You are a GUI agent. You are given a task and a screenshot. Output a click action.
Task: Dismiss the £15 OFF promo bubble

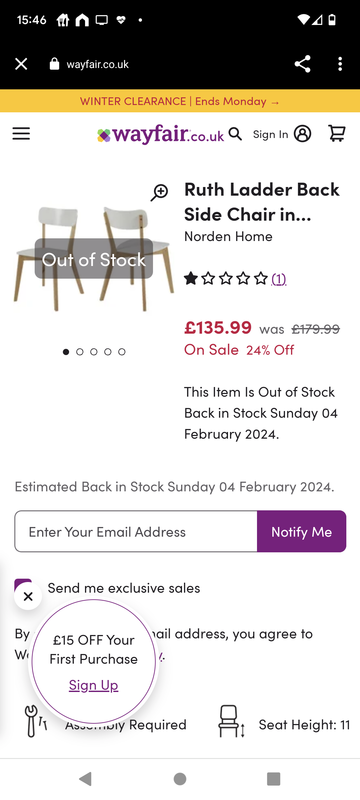coord(28,596)
